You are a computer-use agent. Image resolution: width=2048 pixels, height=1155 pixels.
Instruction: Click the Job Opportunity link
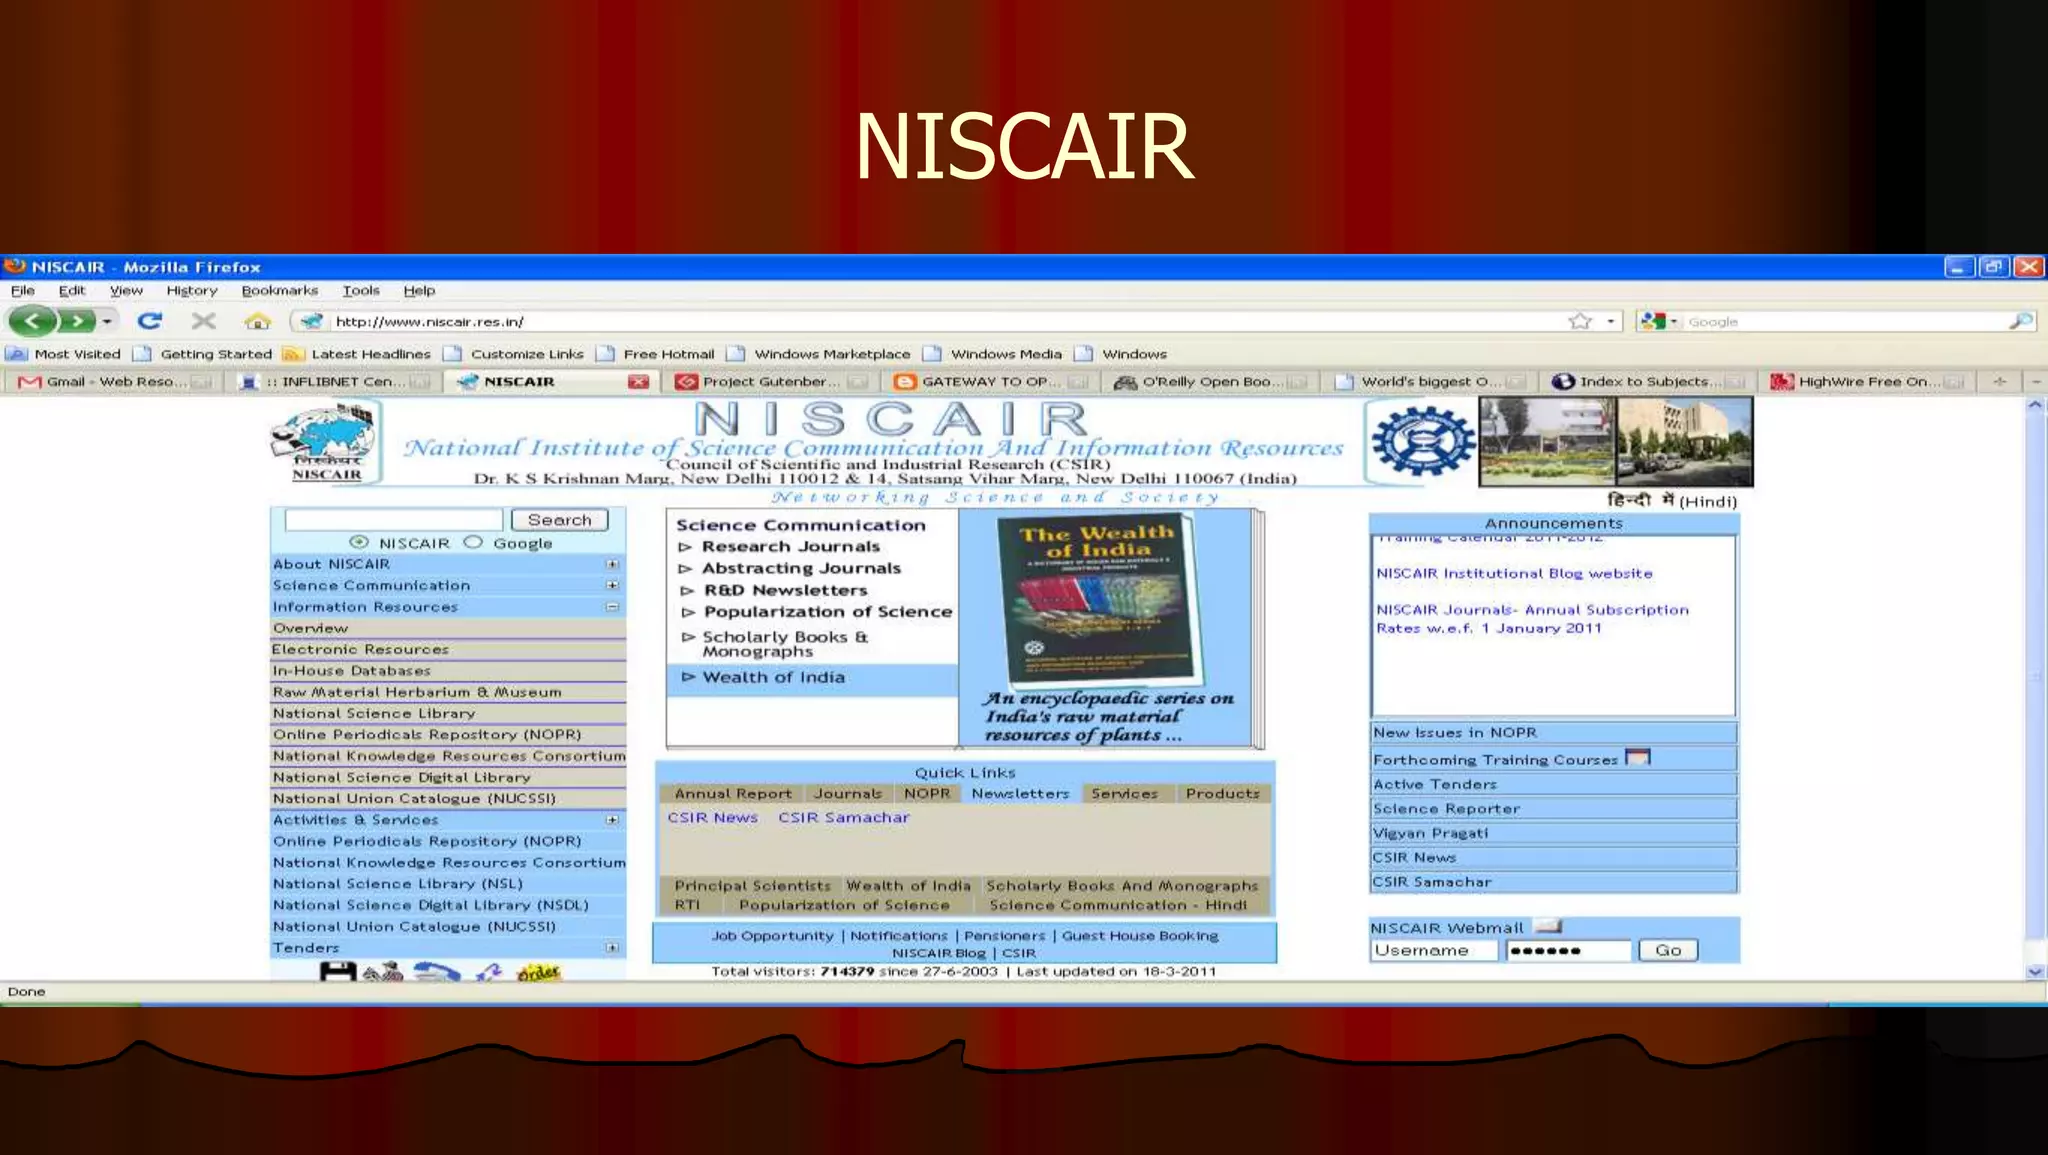[x=772, y=935]
